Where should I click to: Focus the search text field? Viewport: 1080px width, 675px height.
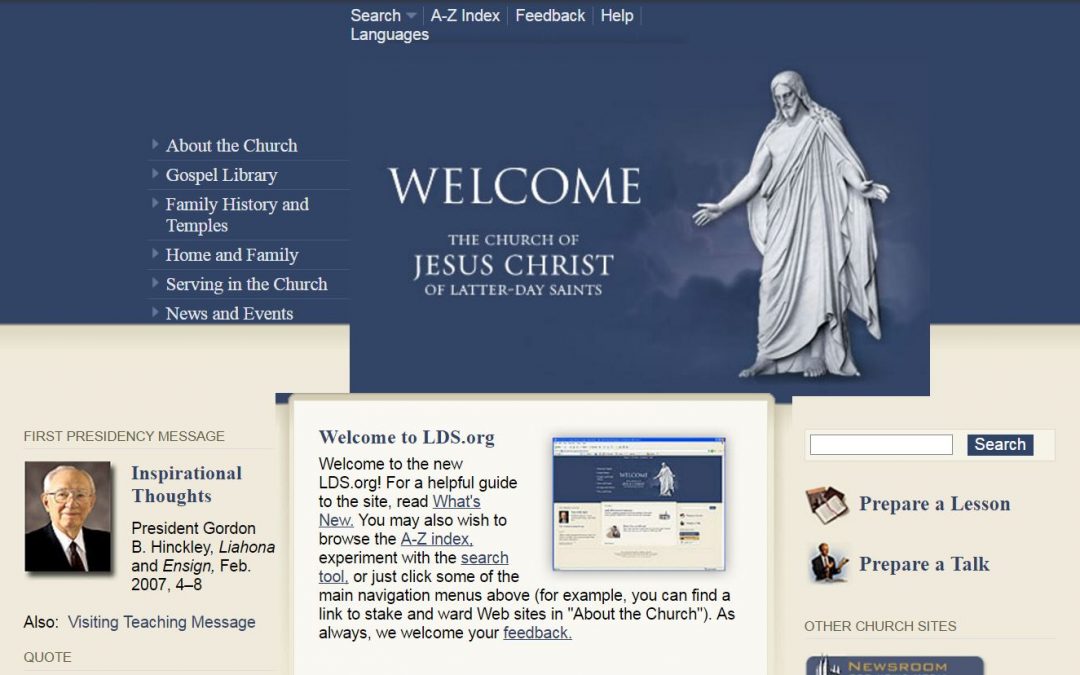click(881, 444)
